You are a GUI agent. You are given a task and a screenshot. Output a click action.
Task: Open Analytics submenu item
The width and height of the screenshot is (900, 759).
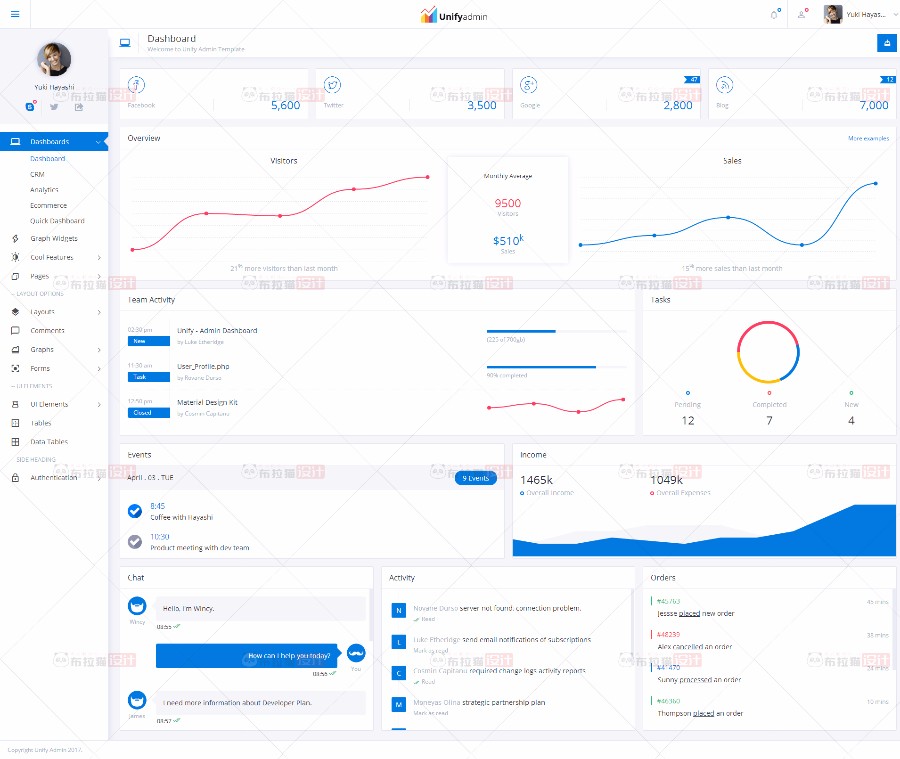pyautogui.click(x=44, y=190)
